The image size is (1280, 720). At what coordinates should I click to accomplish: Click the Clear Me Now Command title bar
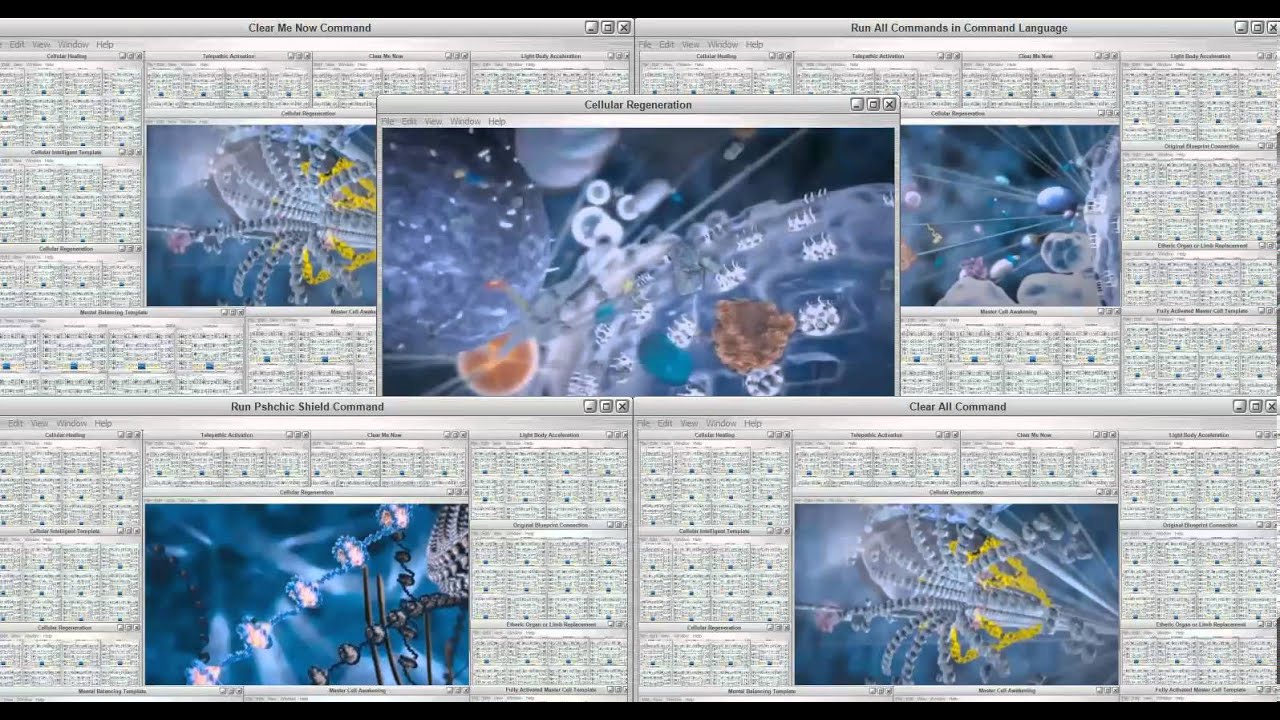[x=309, y=28]
